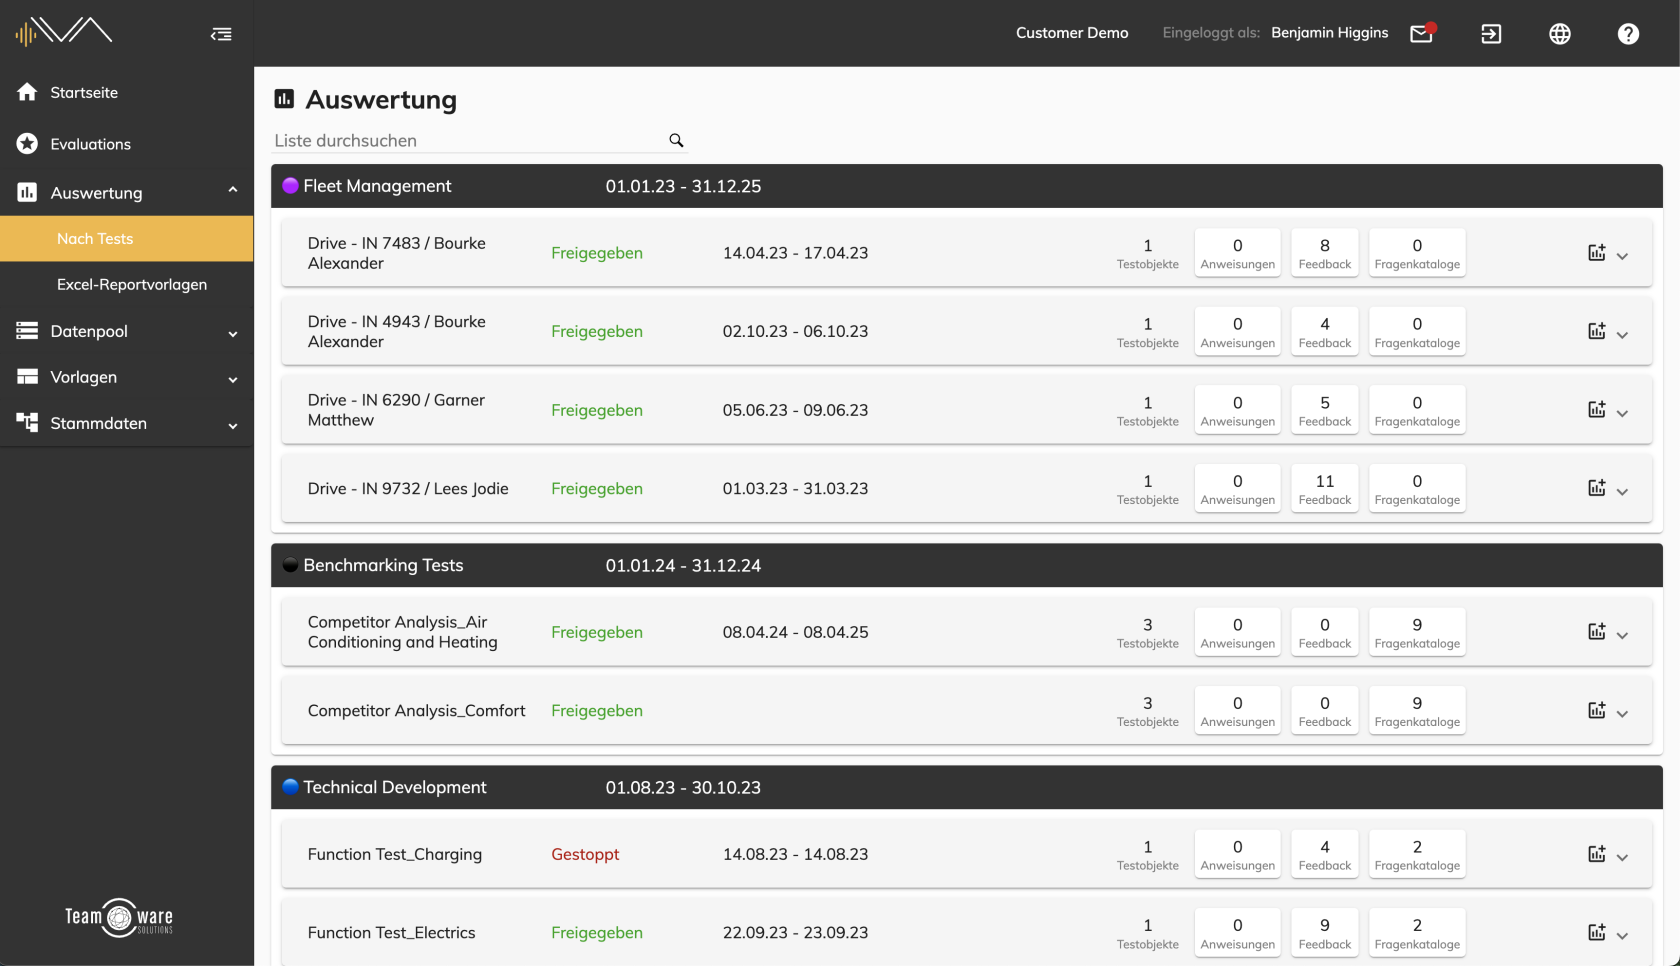The height and width of the screenshot is (966, 1680).
Task: Open Feedback count 8 for Drive IN 7483
Action: (x=1325, y=253)
